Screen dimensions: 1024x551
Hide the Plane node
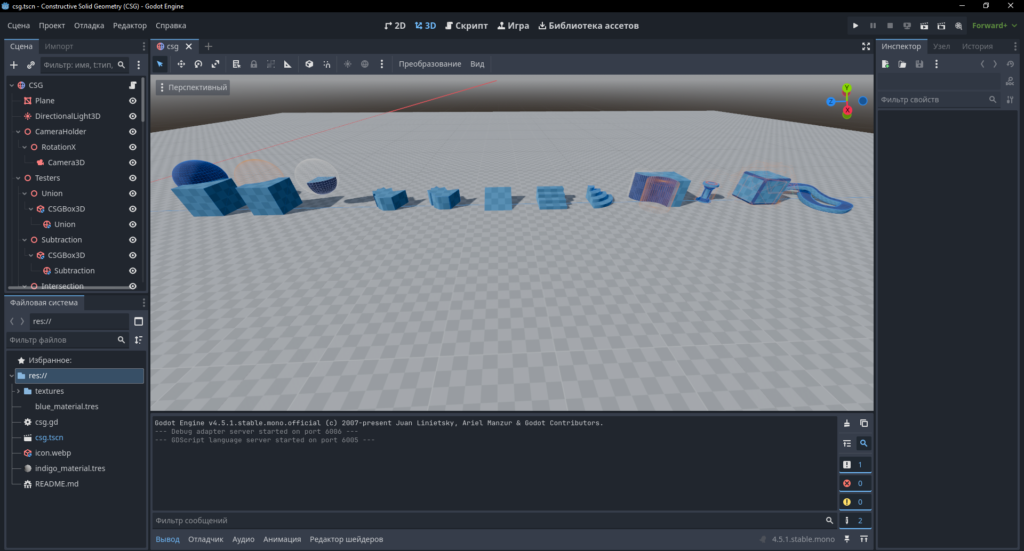pyautogui.click(x=133, y=101)
